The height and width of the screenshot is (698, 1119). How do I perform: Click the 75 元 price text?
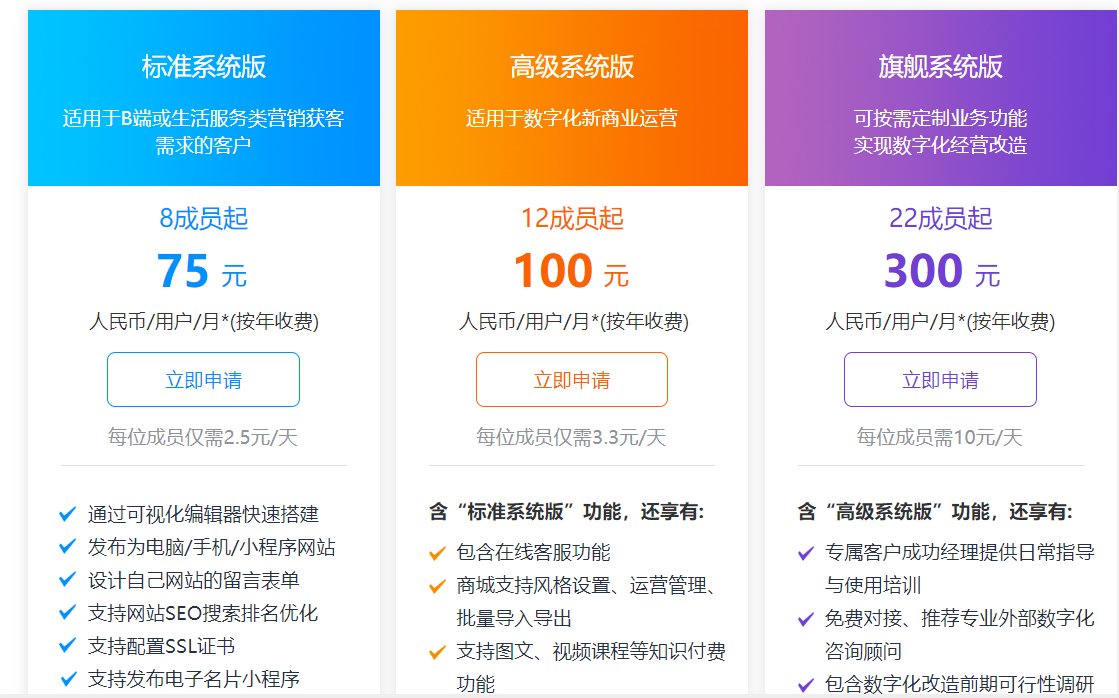(x=202, y=271)
